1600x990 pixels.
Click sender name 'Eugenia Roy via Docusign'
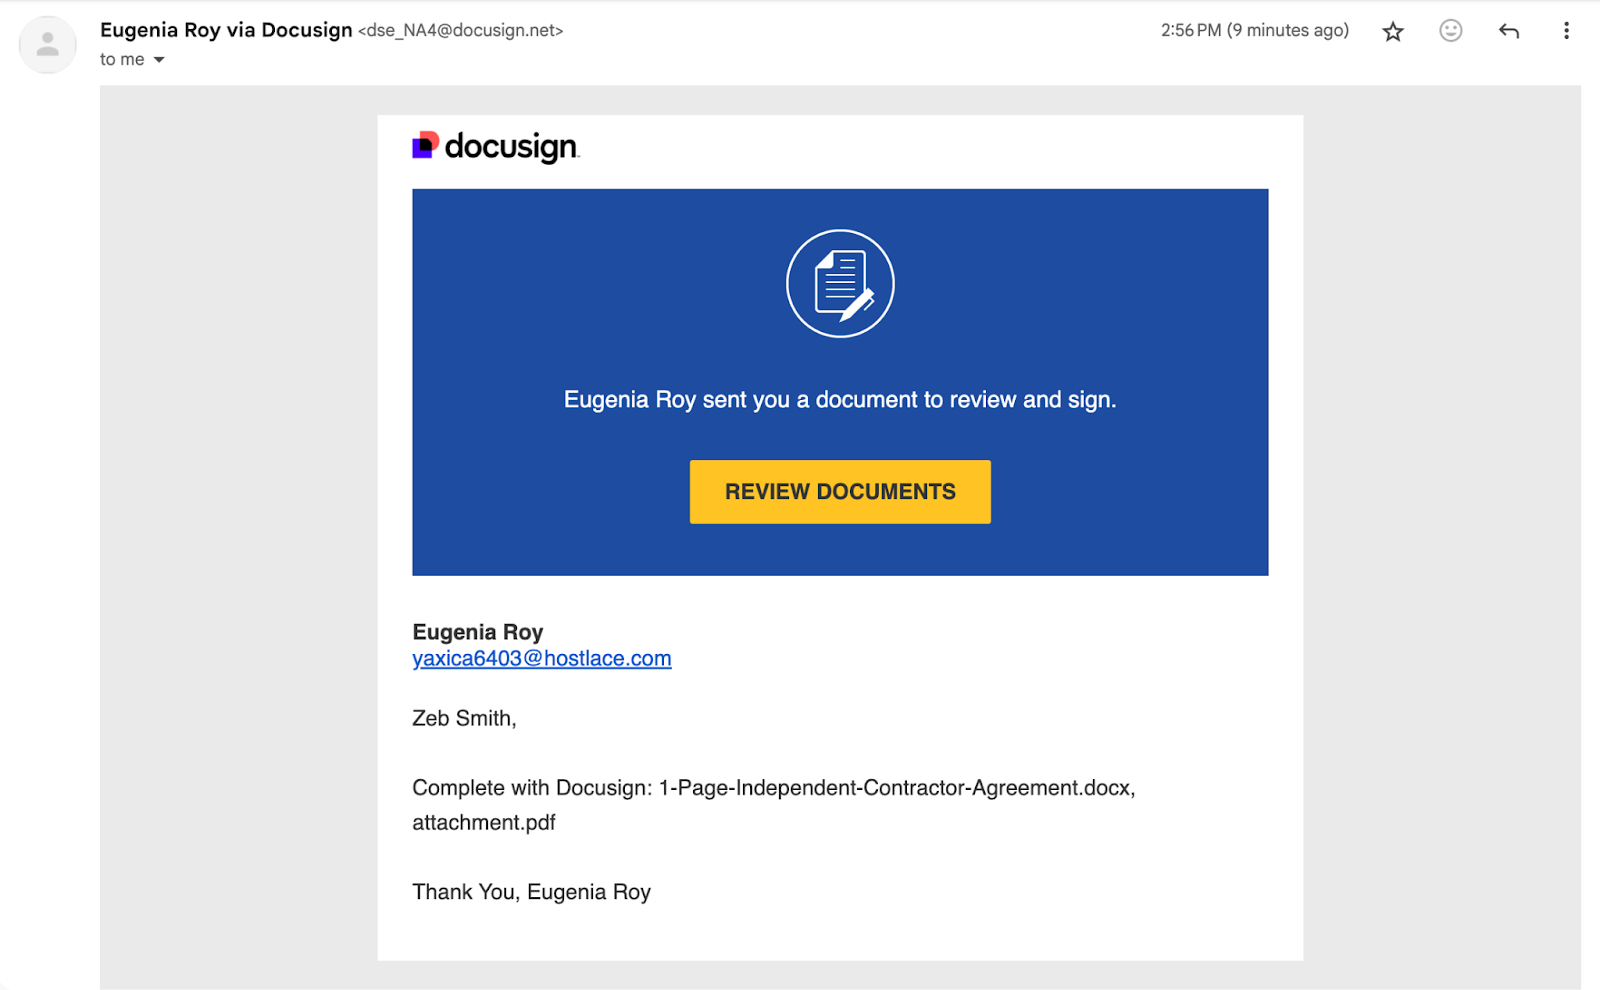pos(226,30)
